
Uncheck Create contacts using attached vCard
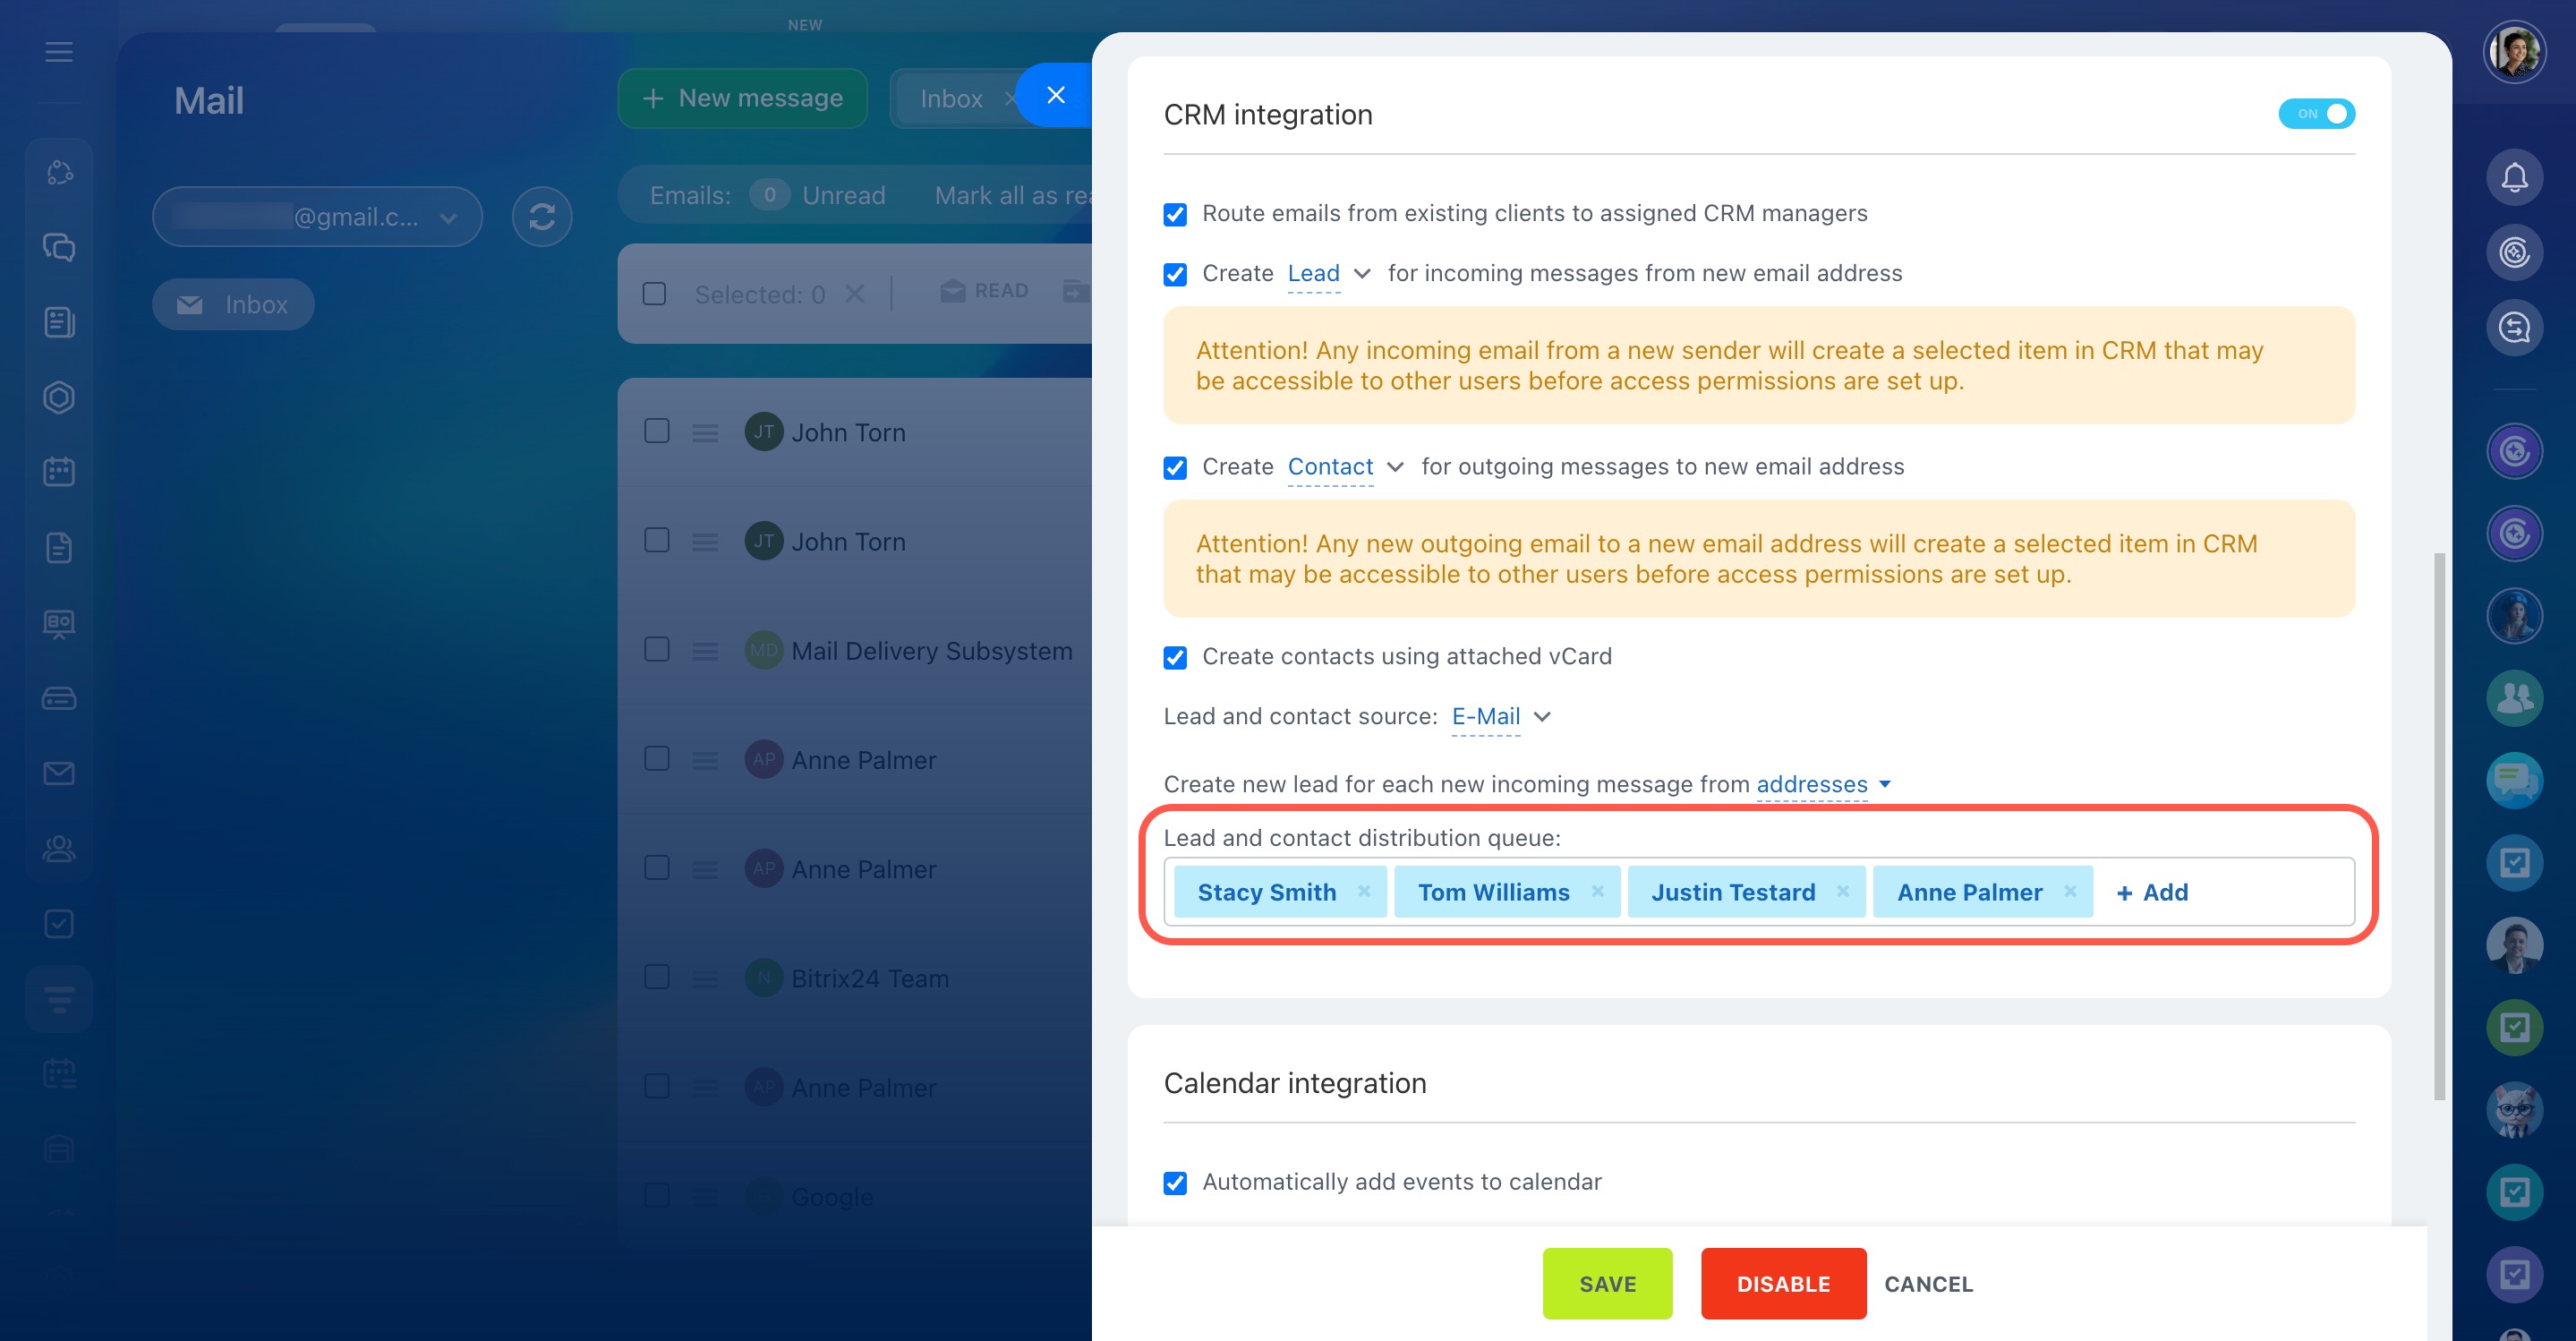point(1175,658)
